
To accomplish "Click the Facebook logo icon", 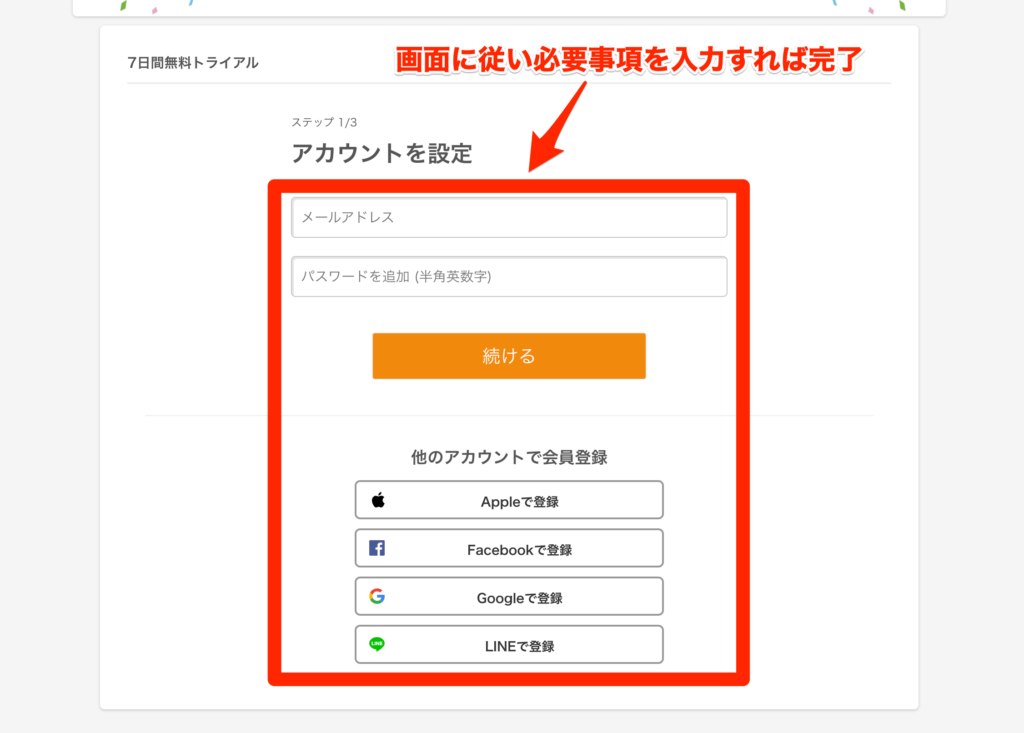I will (377, 547).
